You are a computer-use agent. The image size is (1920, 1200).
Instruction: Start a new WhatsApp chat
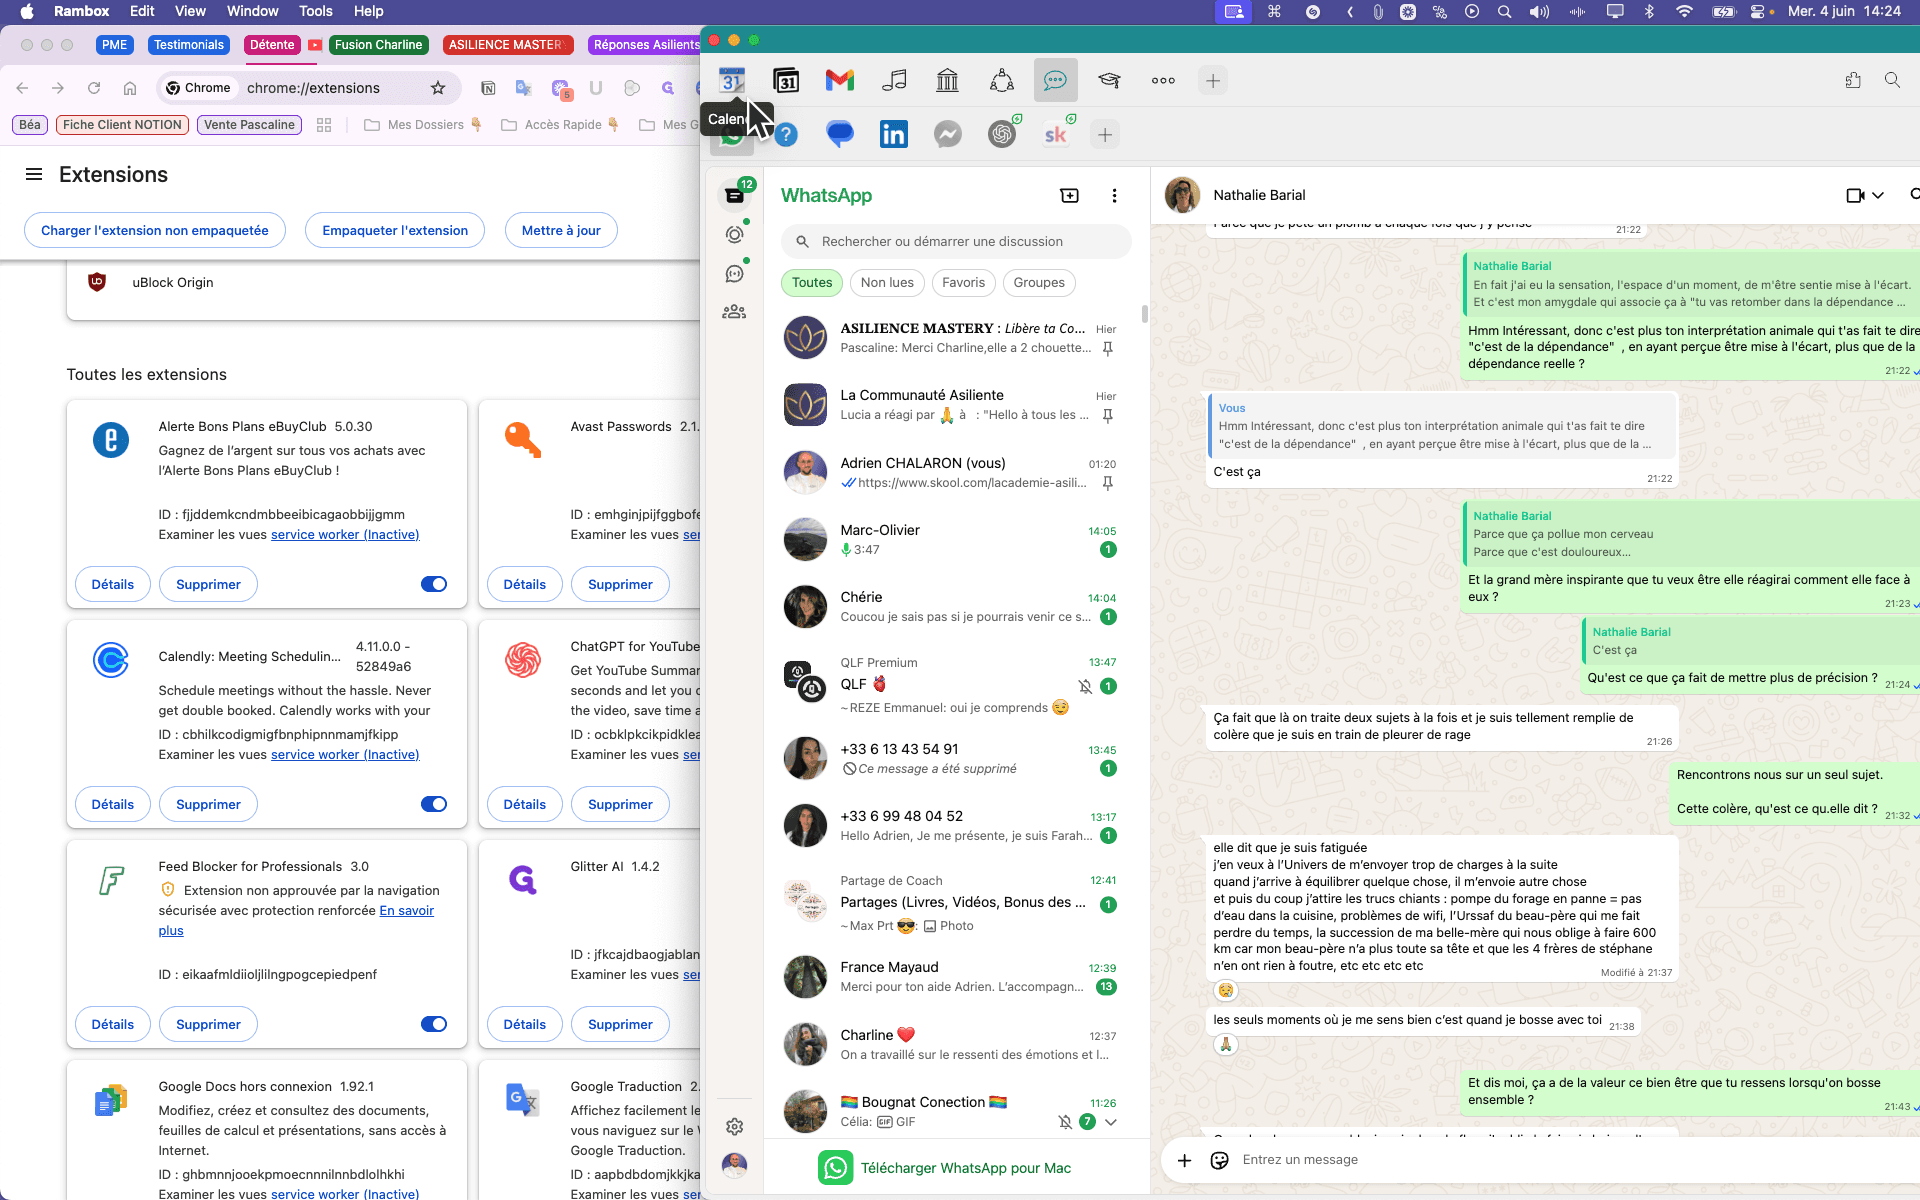point(1070,196)
